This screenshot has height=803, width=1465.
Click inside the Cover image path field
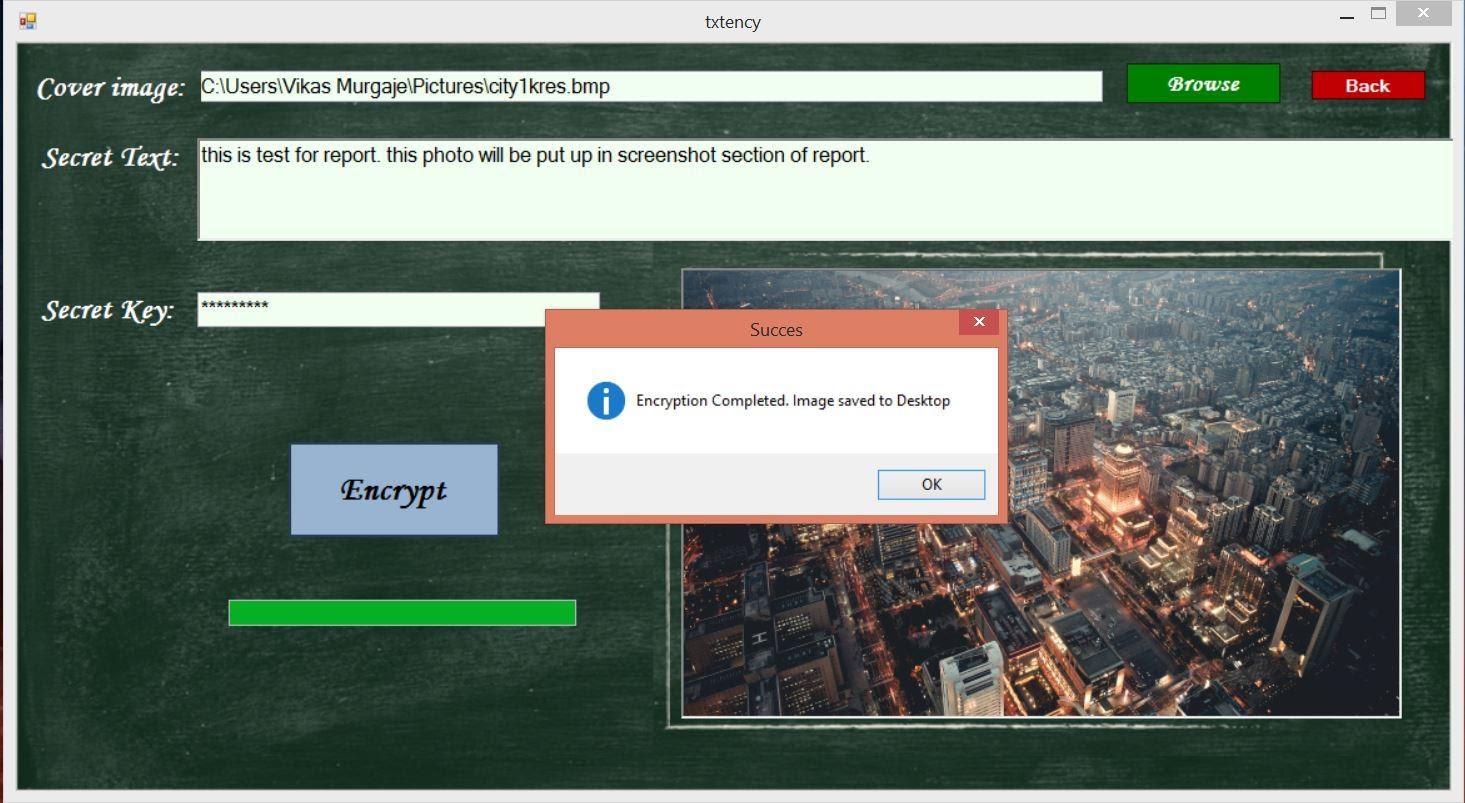[650, 86]
